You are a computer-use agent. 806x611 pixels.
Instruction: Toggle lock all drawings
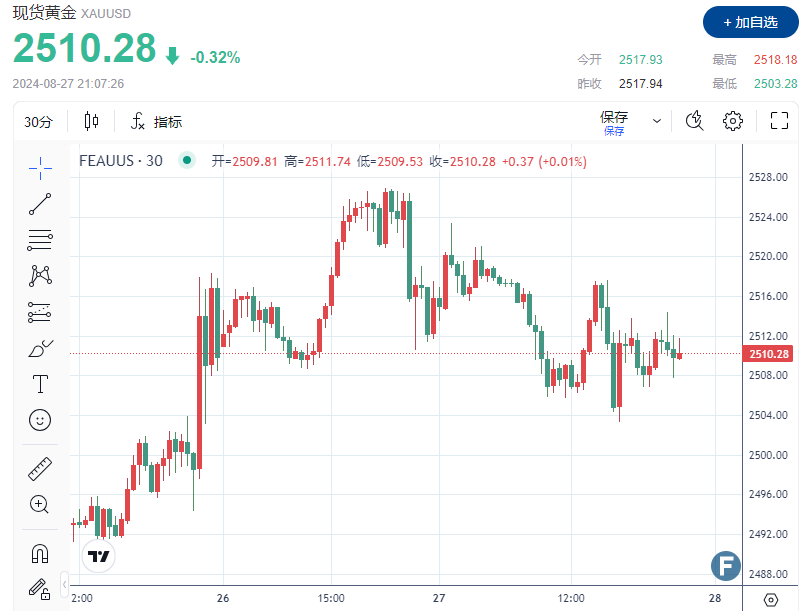[40, 588]
